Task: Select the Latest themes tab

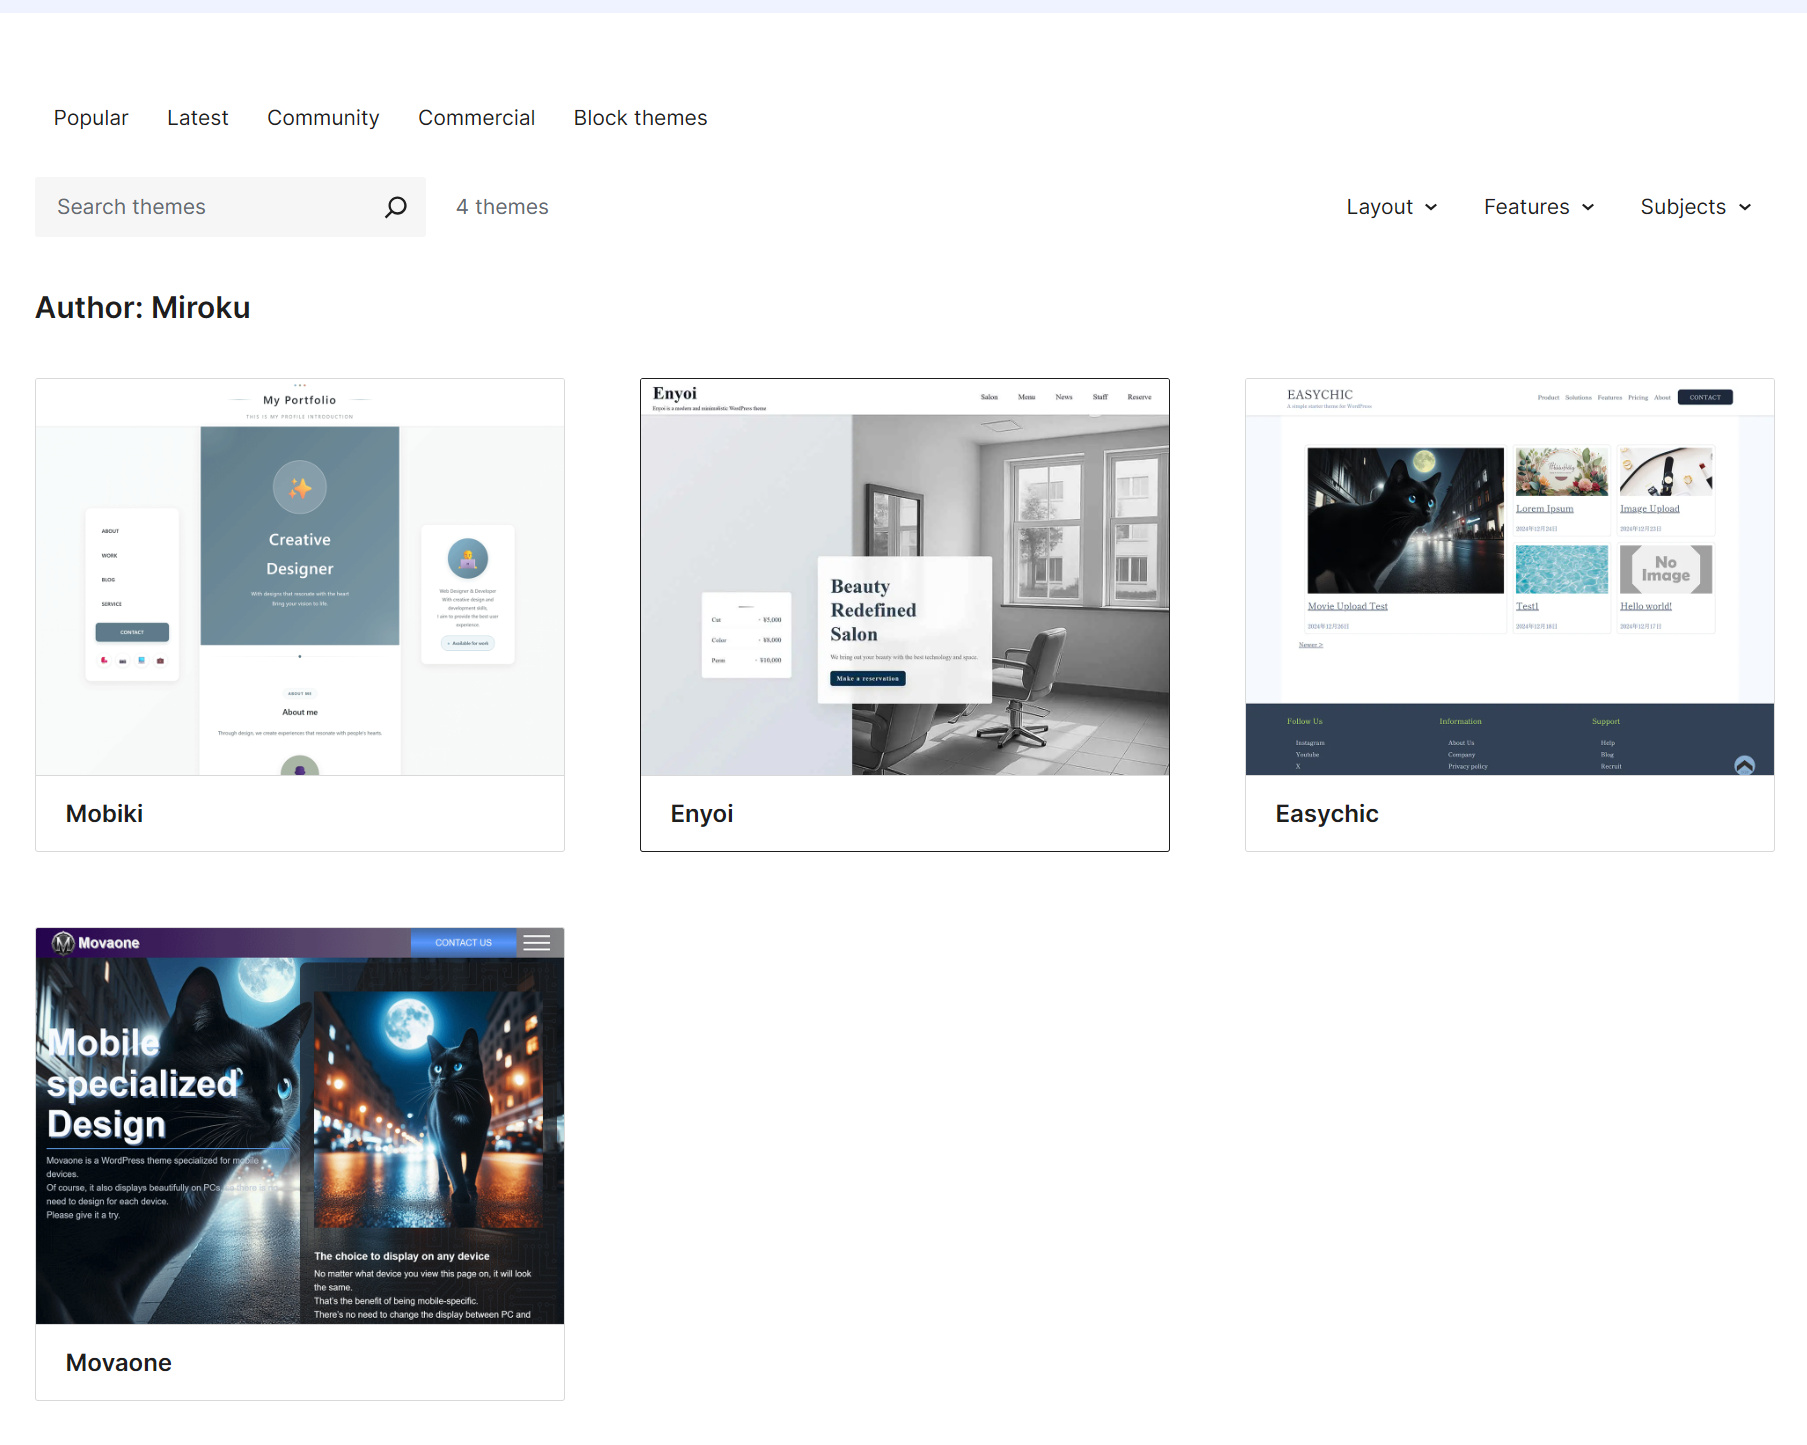Action: click(x=198, y=118)
